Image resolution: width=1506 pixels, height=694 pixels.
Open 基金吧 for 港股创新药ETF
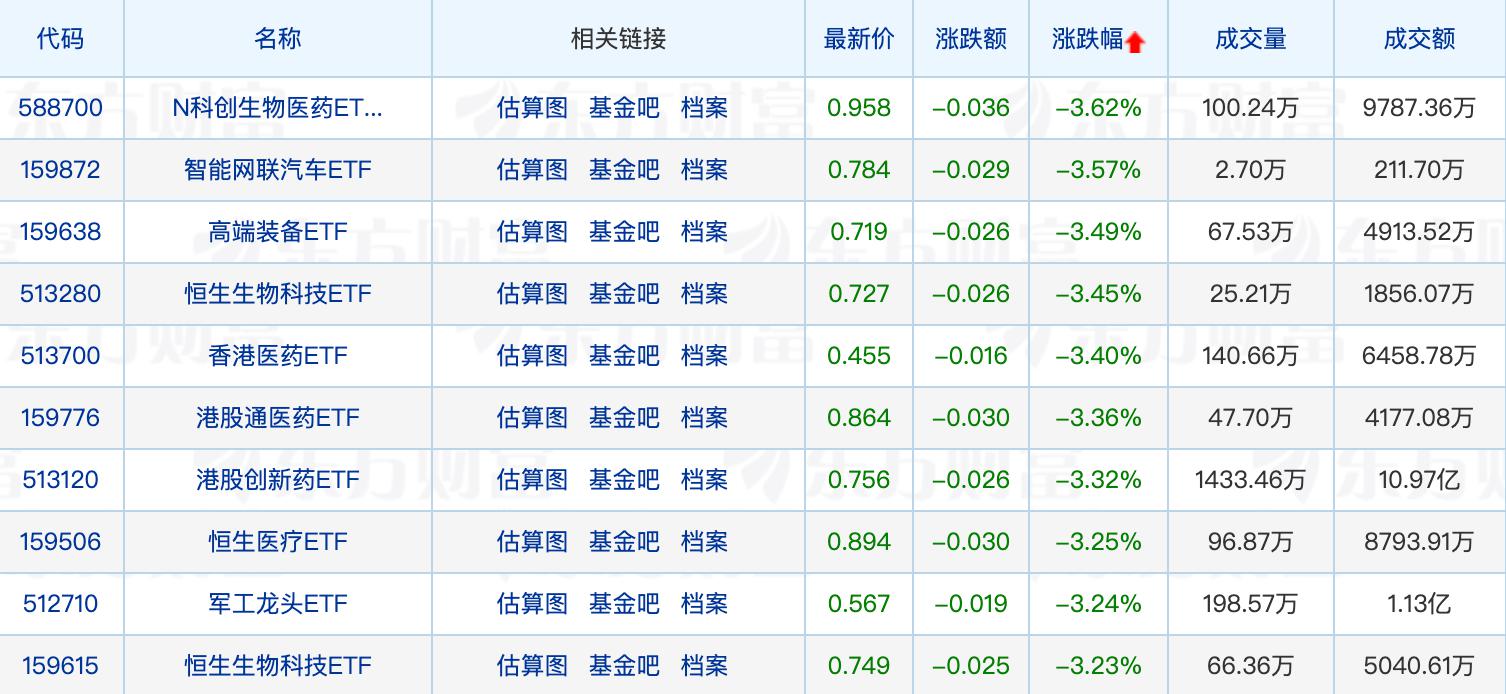pyautogui.click(x=624, y=480)
